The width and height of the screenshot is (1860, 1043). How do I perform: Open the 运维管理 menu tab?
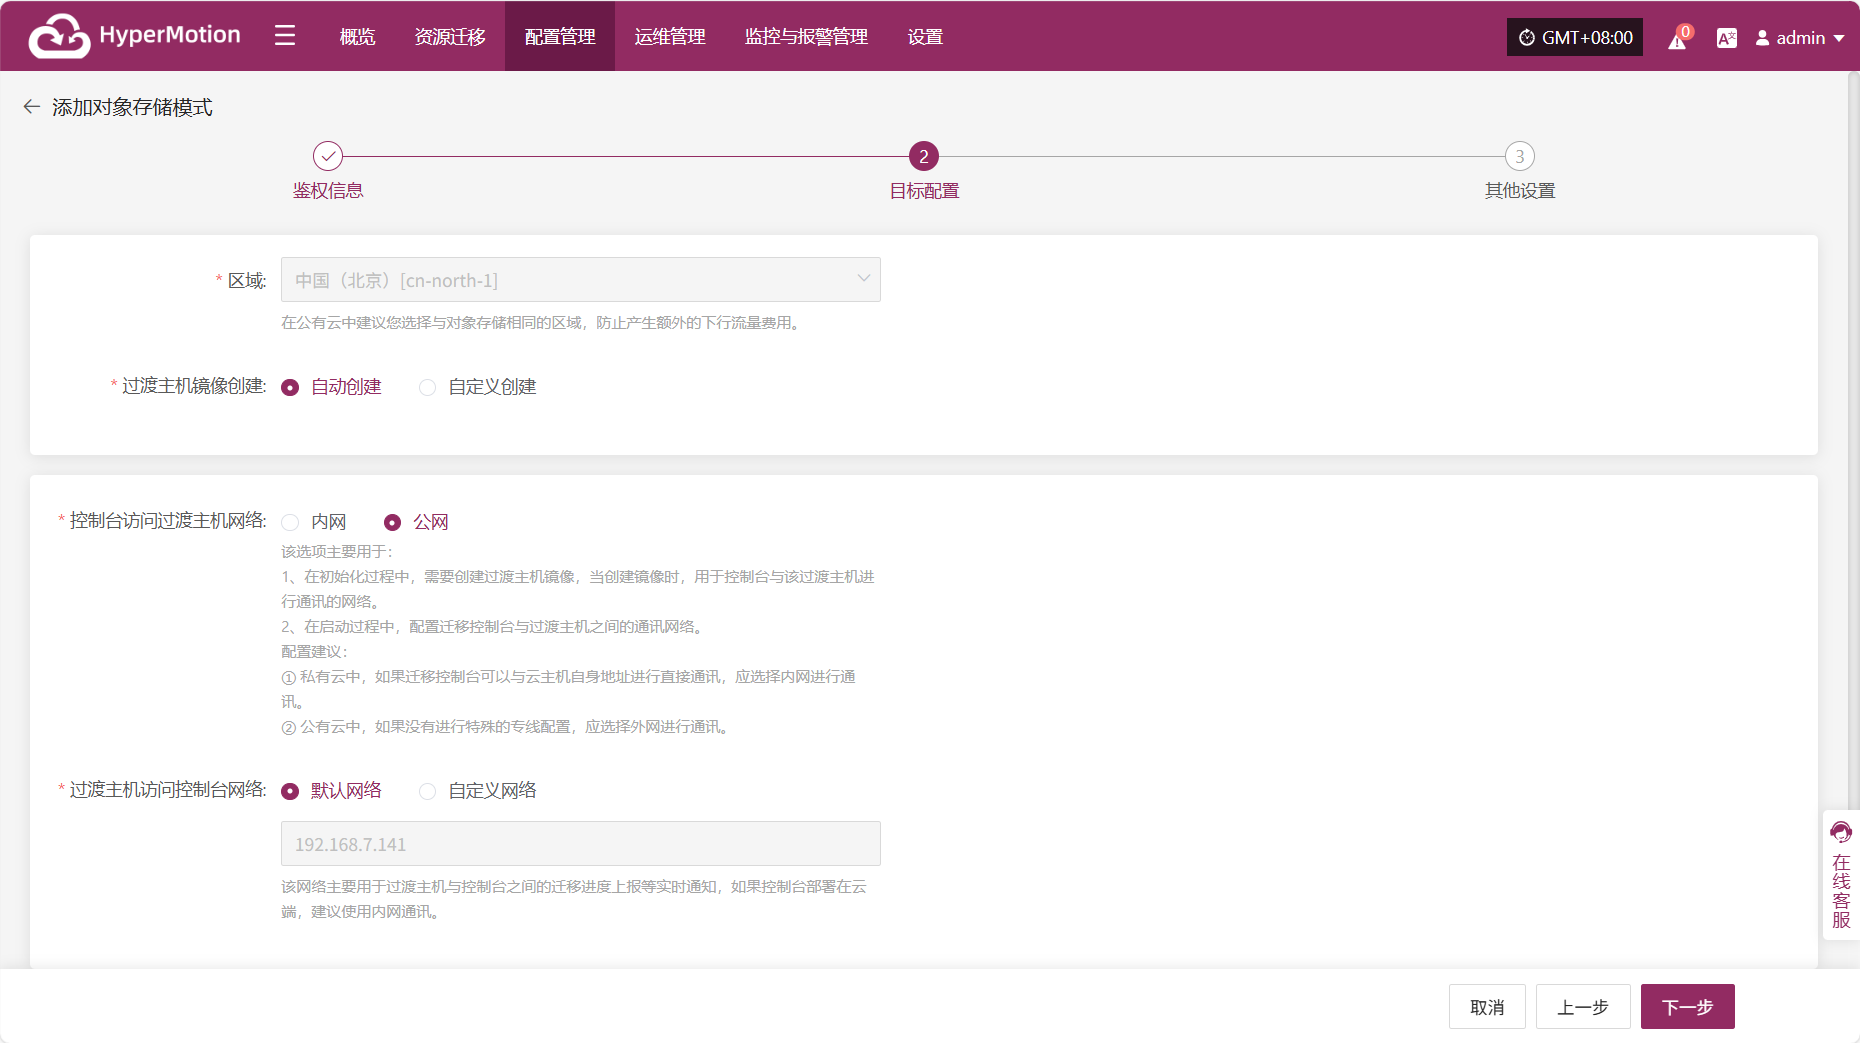[670, 37]
